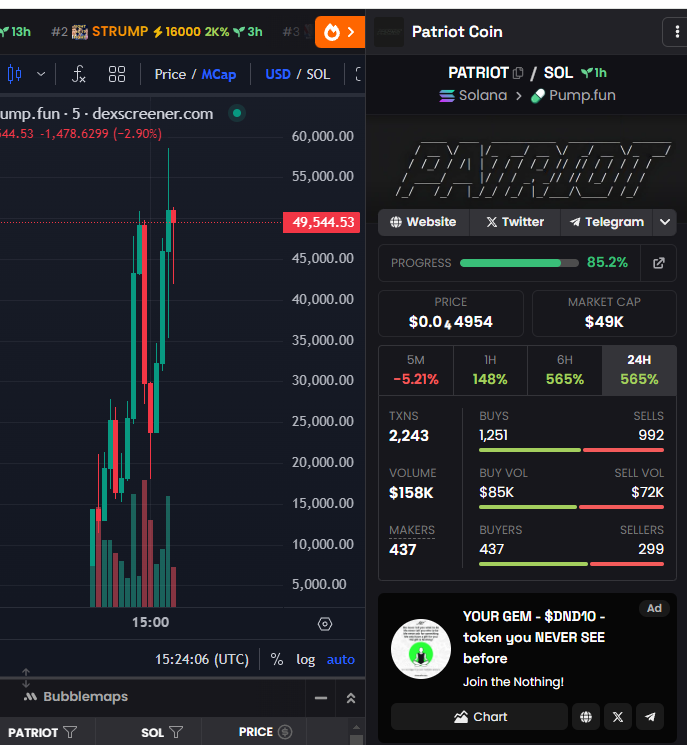
Task: Click the 49,544.53 price label
Action: 322,222
